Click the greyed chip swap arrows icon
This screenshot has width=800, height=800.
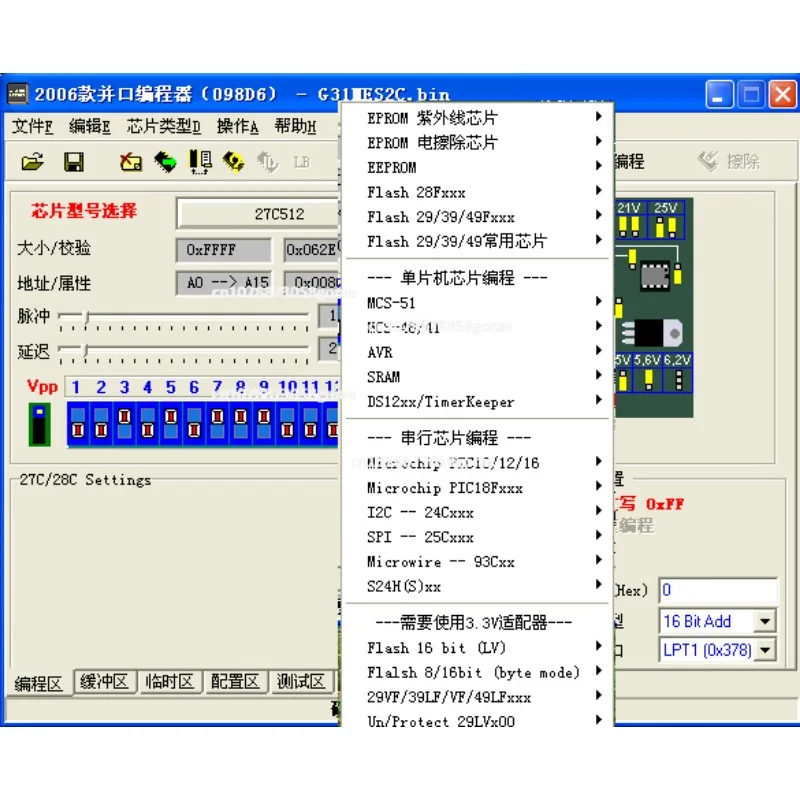click(267, 162)
